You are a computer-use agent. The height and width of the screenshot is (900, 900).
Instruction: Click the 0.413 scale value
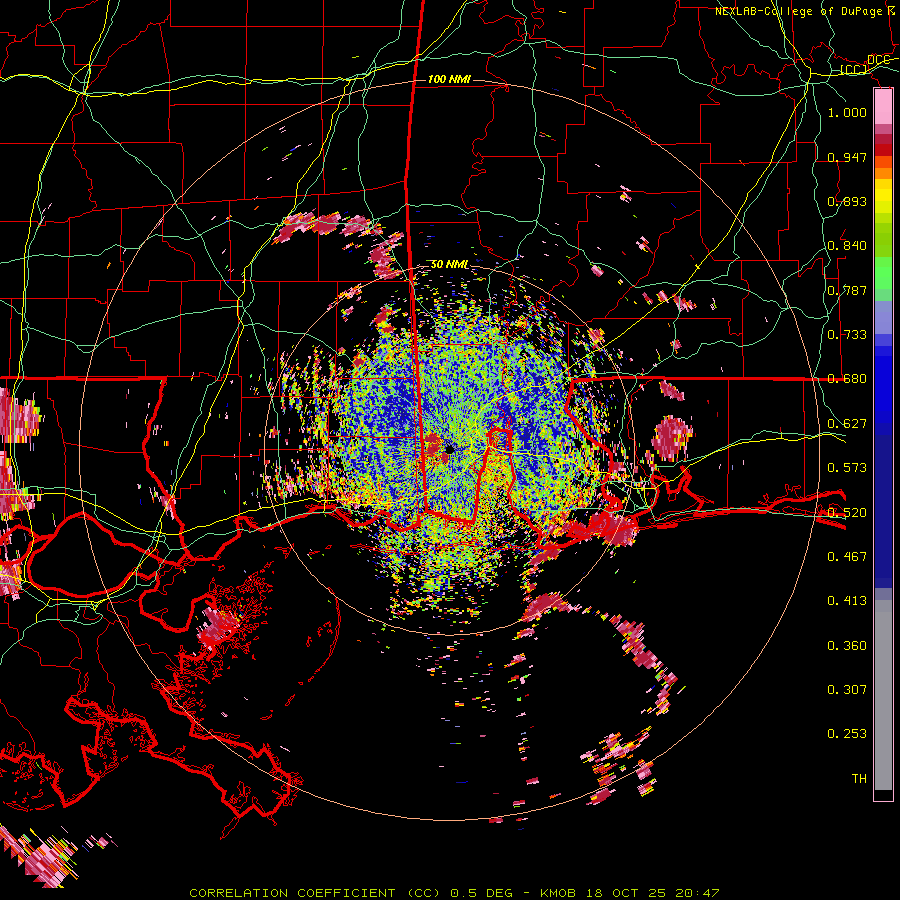click(847, 600)
